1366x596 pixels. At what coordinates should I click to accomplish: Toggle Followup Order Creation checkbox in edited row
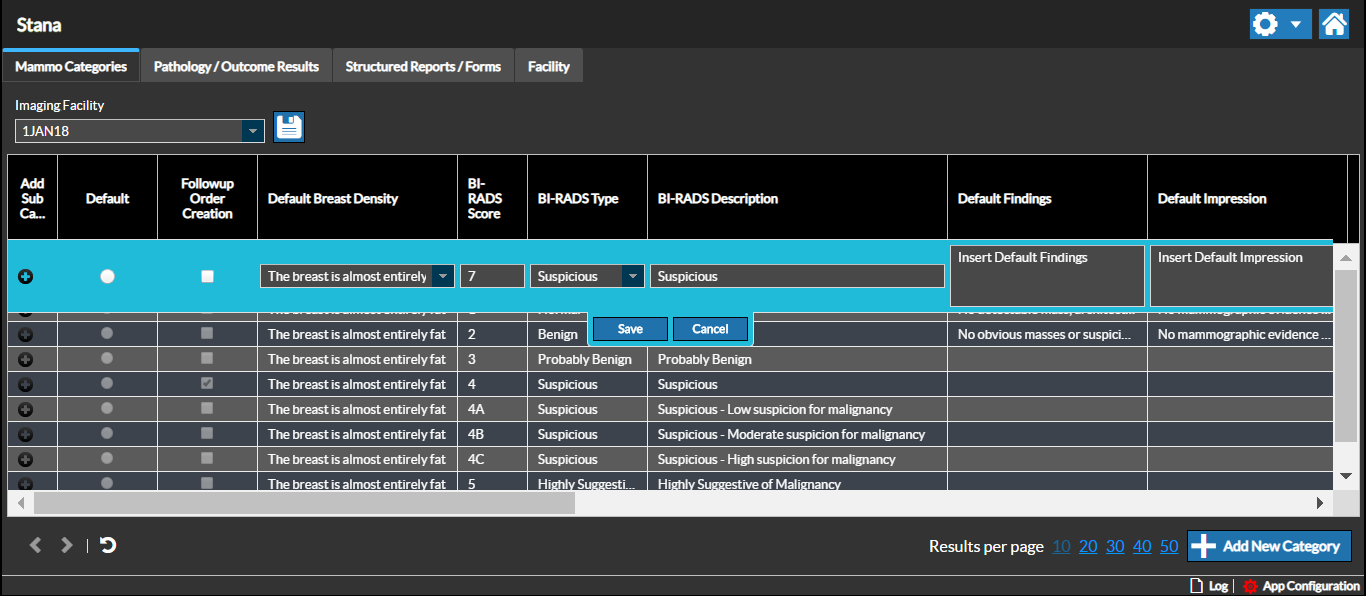pos(207,277)
